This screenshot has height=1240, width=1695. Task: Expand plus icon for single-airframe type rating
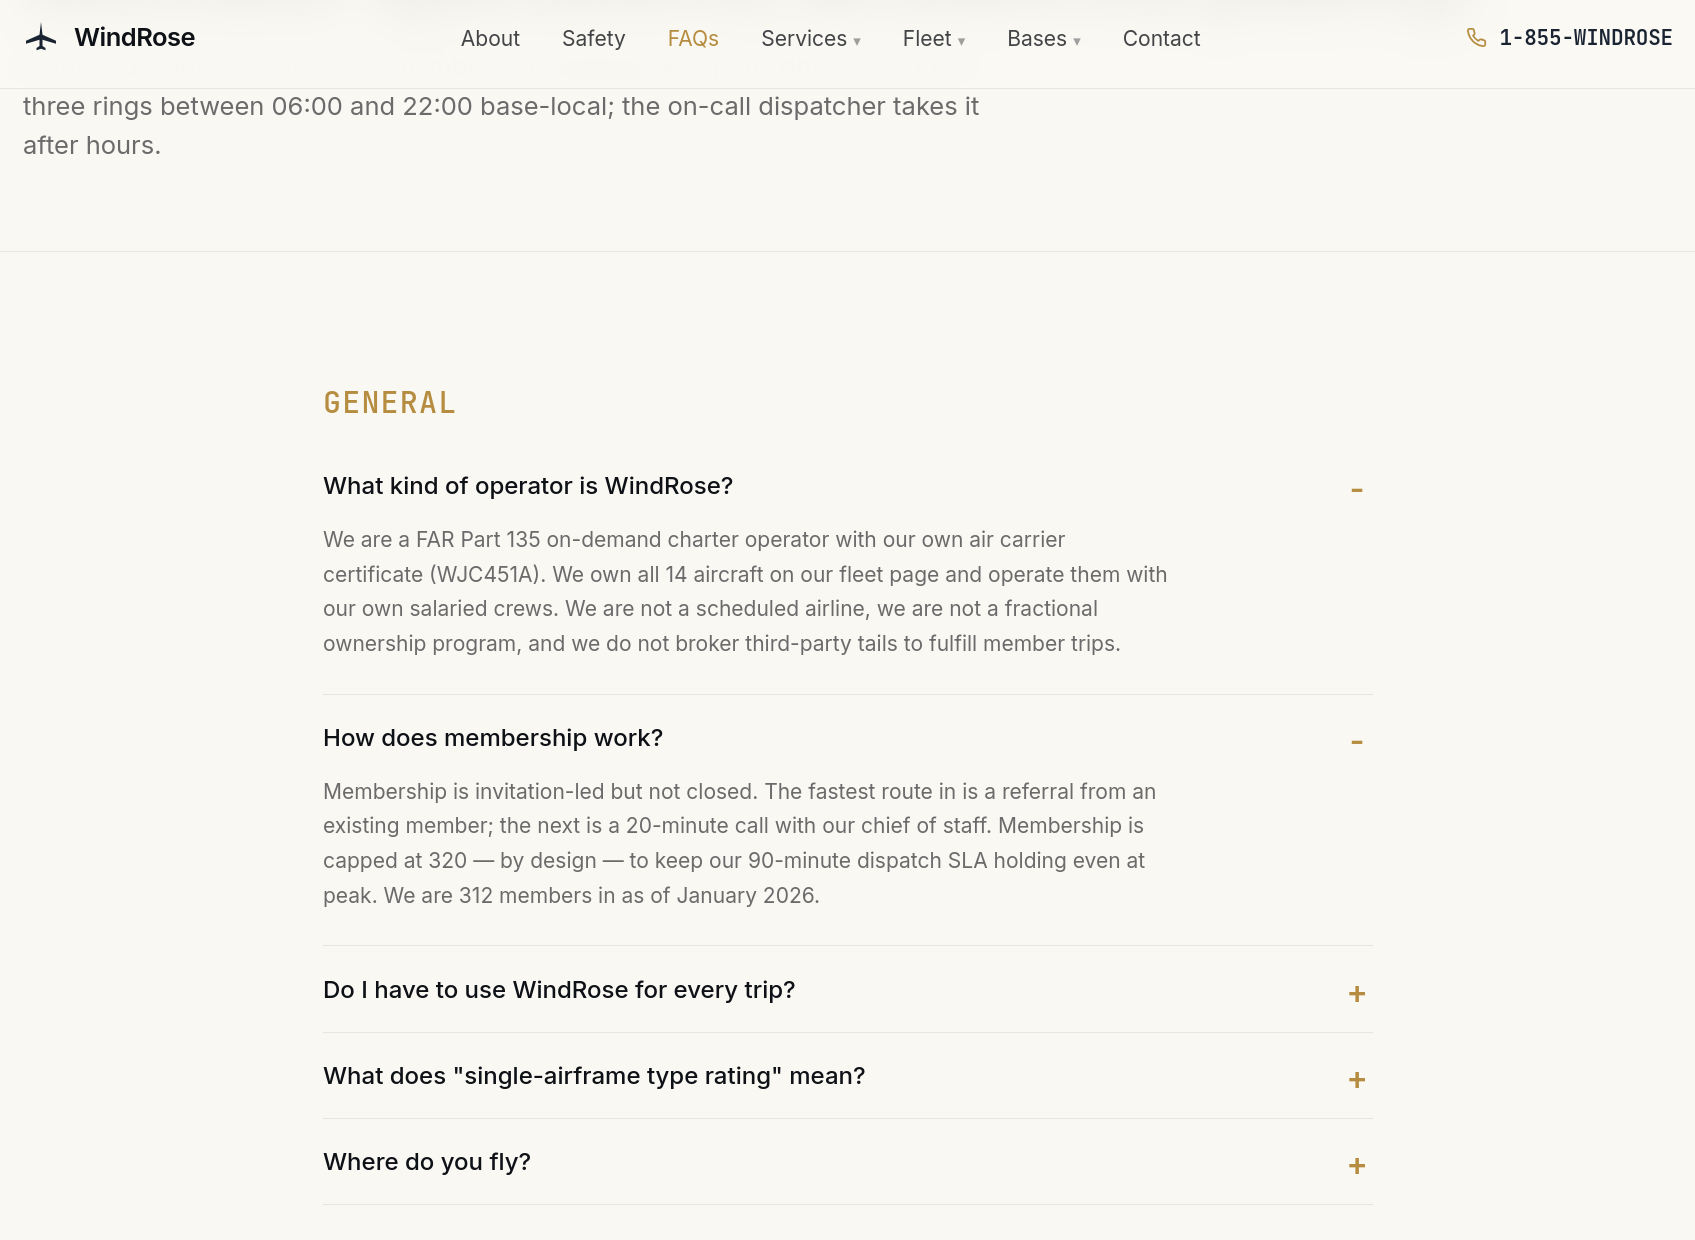[1357, 1080]
